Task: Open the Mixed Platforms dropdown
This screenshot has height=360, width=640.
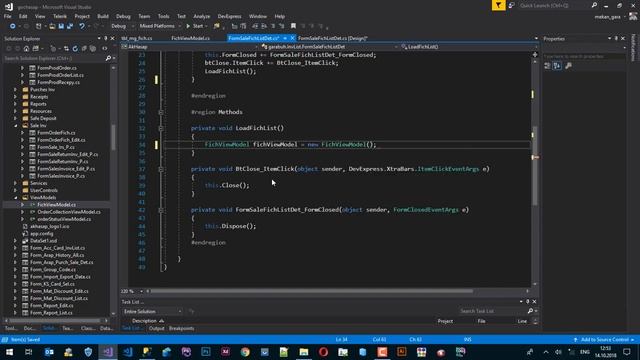Action: point(160,26)
